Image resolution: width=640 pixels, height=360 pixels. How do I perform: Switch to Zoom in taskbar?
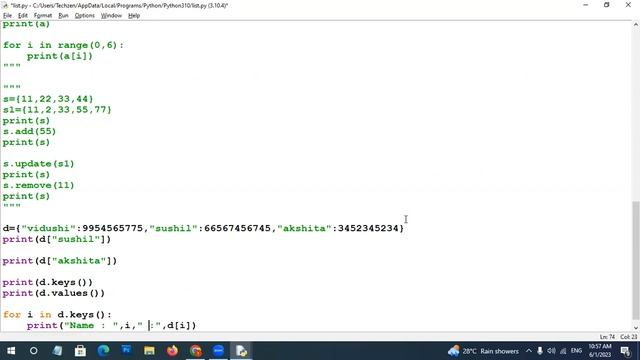click(x=218, y=351)
